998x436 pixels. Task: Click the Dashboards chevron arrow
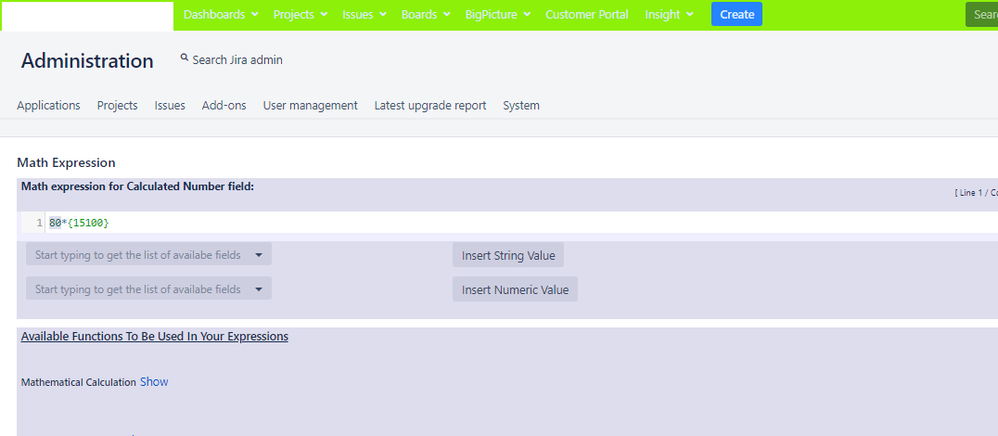coord(255,15)
